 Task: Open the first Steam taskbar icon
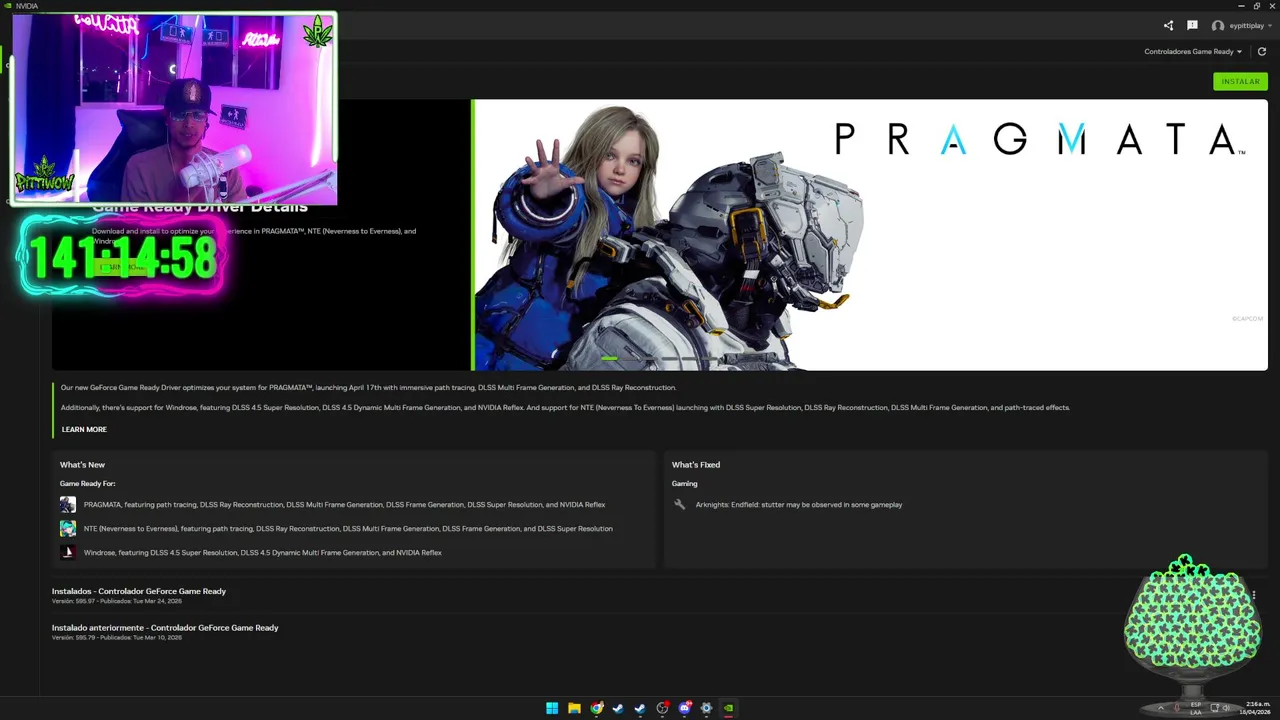pyautogui.click(x=618, y=708)
